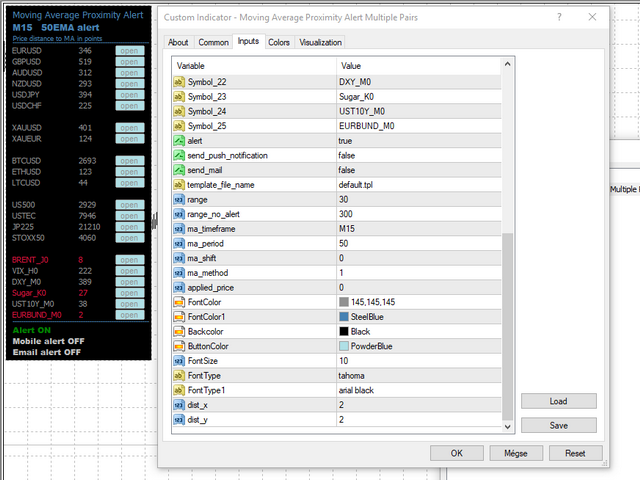Screen dimensions: 640x480
Task: Click the integer icon beside FontSize
Action: (x=179, y=361)
